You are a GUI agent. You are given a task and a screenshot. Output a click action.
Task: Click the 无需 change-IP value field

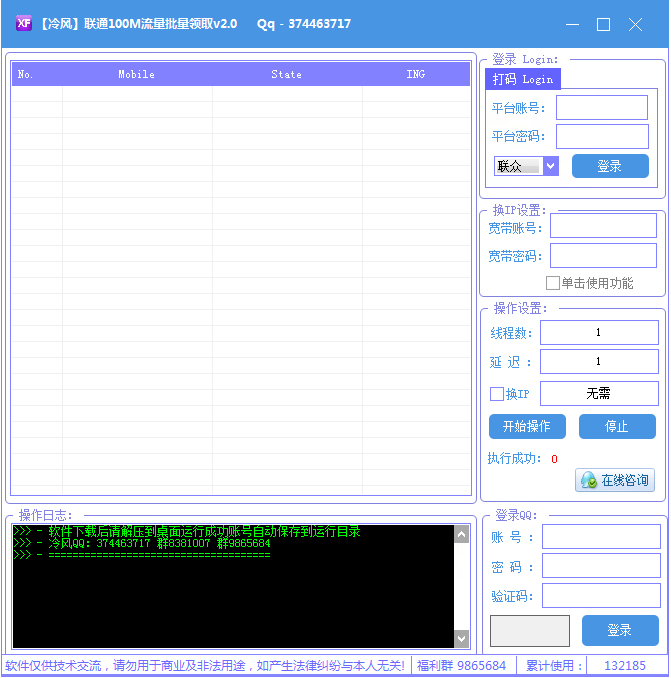599,393
